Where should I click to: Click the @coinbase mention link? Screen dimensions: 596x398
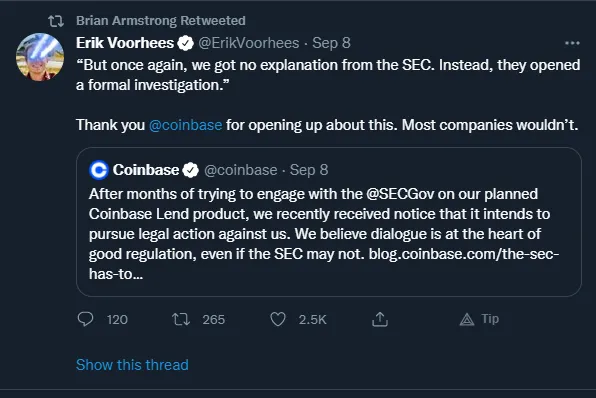coord(185,125)
